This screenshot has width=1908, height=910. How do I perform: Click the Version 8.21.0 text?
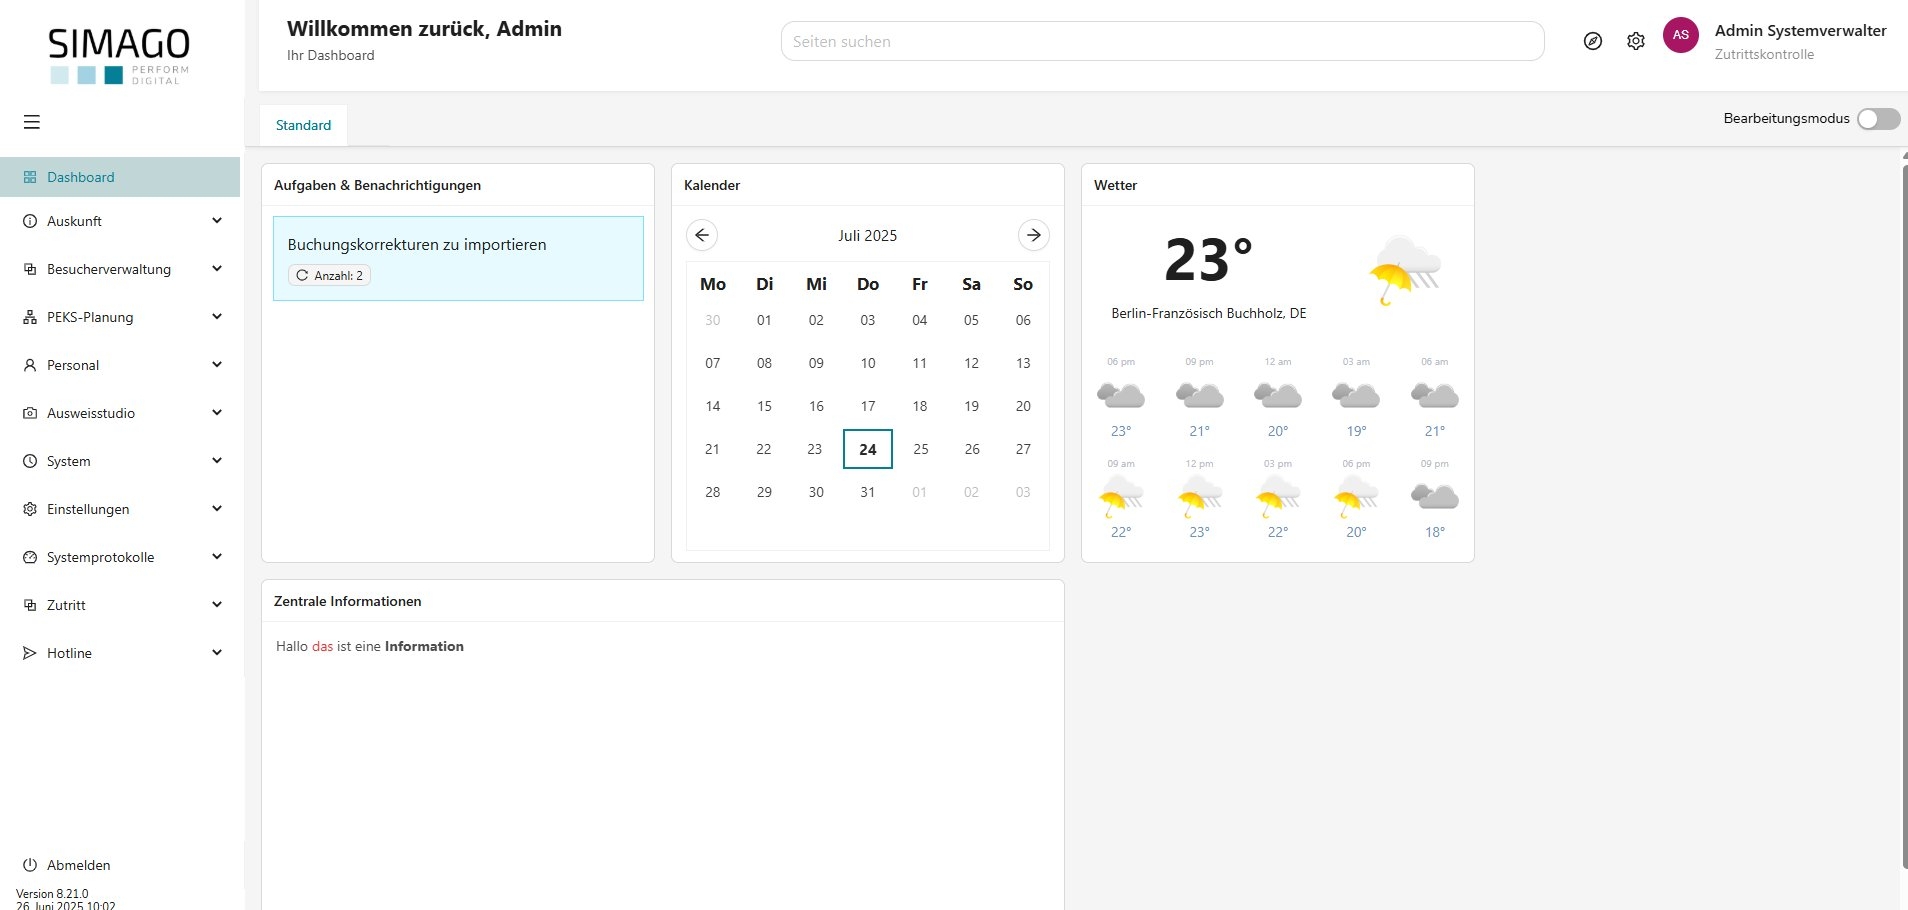coord(52,894)
